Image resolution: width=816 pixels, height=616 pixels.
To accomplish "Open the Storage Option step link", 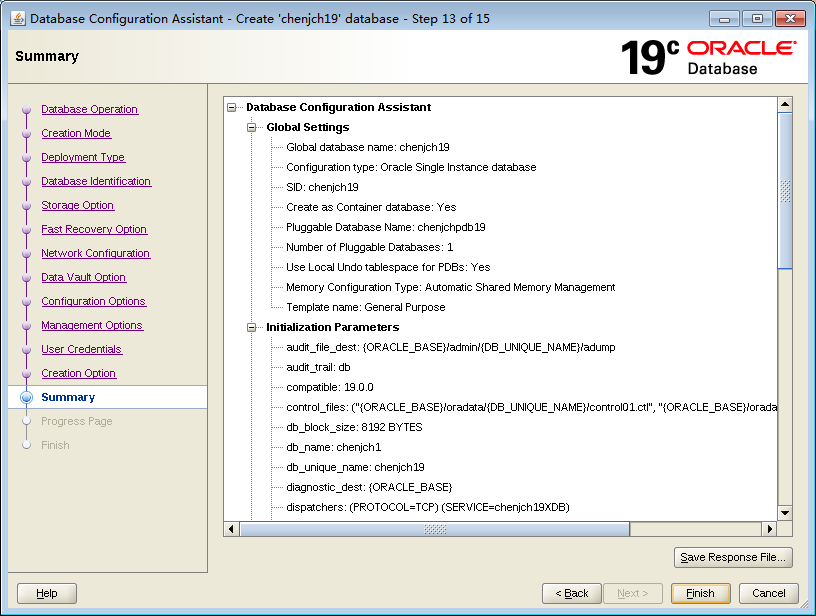I will (x=77, y=205).
